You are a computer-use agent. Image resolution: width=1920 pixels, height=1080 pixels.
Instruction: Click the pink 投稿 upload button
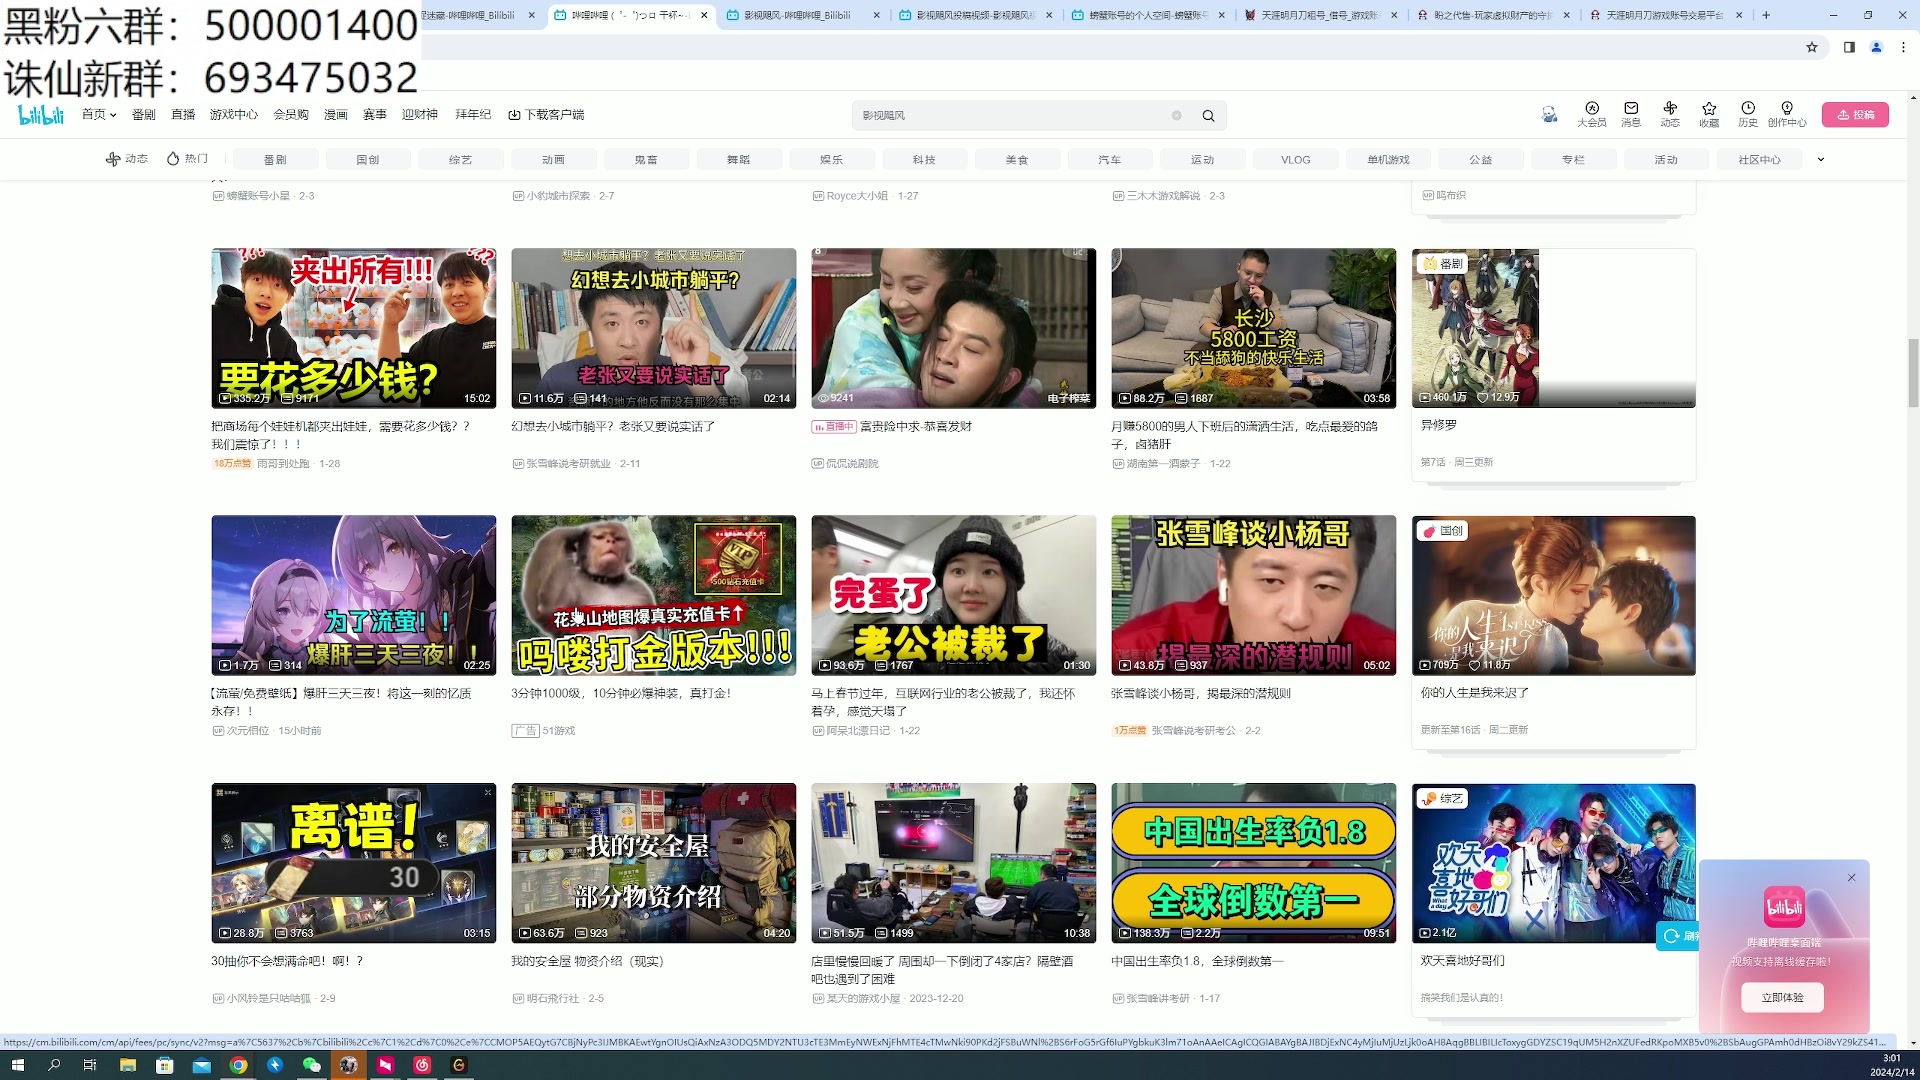[1855, 115]
